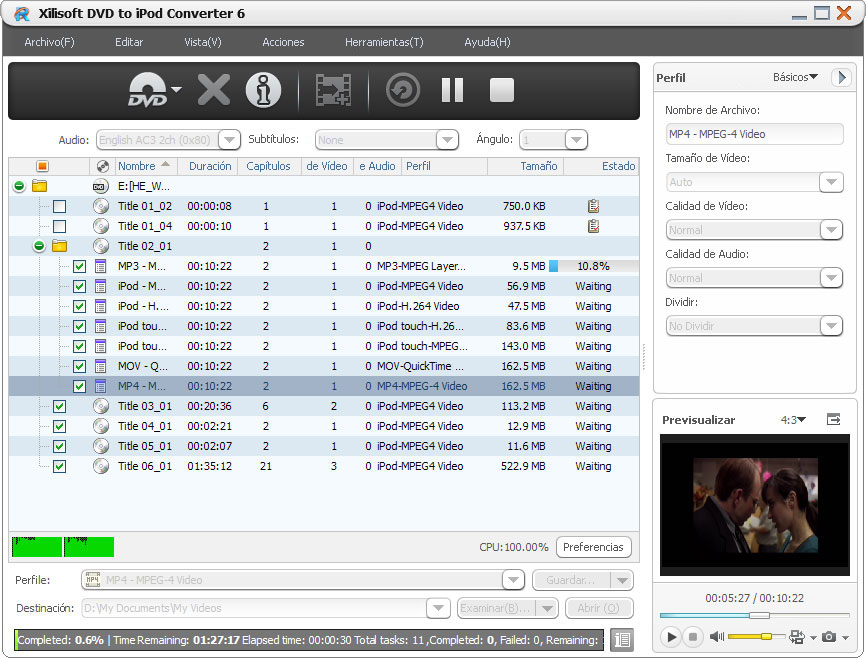The width and height of the screenshot is (866, 658).
Task: Open the Dividir dropdown
Action: [831, 326]
